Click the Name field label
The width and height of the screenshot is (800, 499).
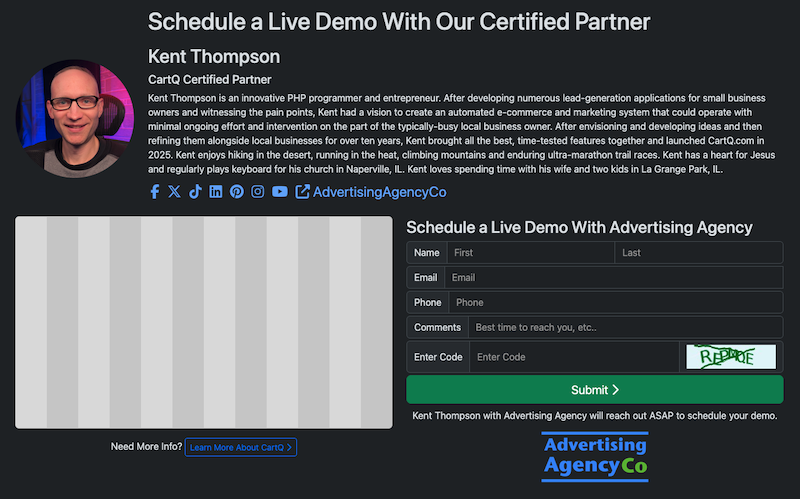click(427, 253)
